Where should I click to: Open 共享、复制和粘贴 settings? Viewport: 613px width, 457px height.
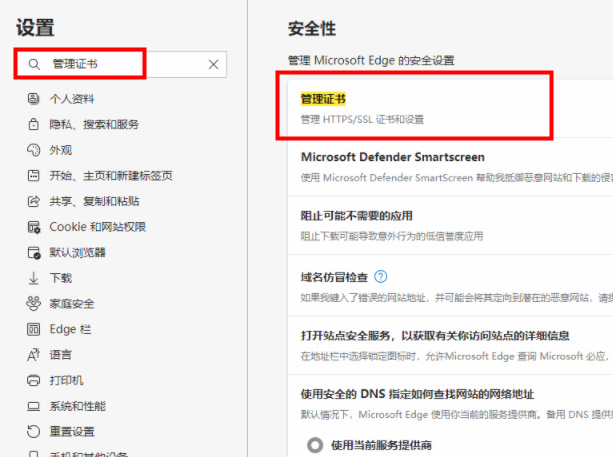[x=94, y=201]
